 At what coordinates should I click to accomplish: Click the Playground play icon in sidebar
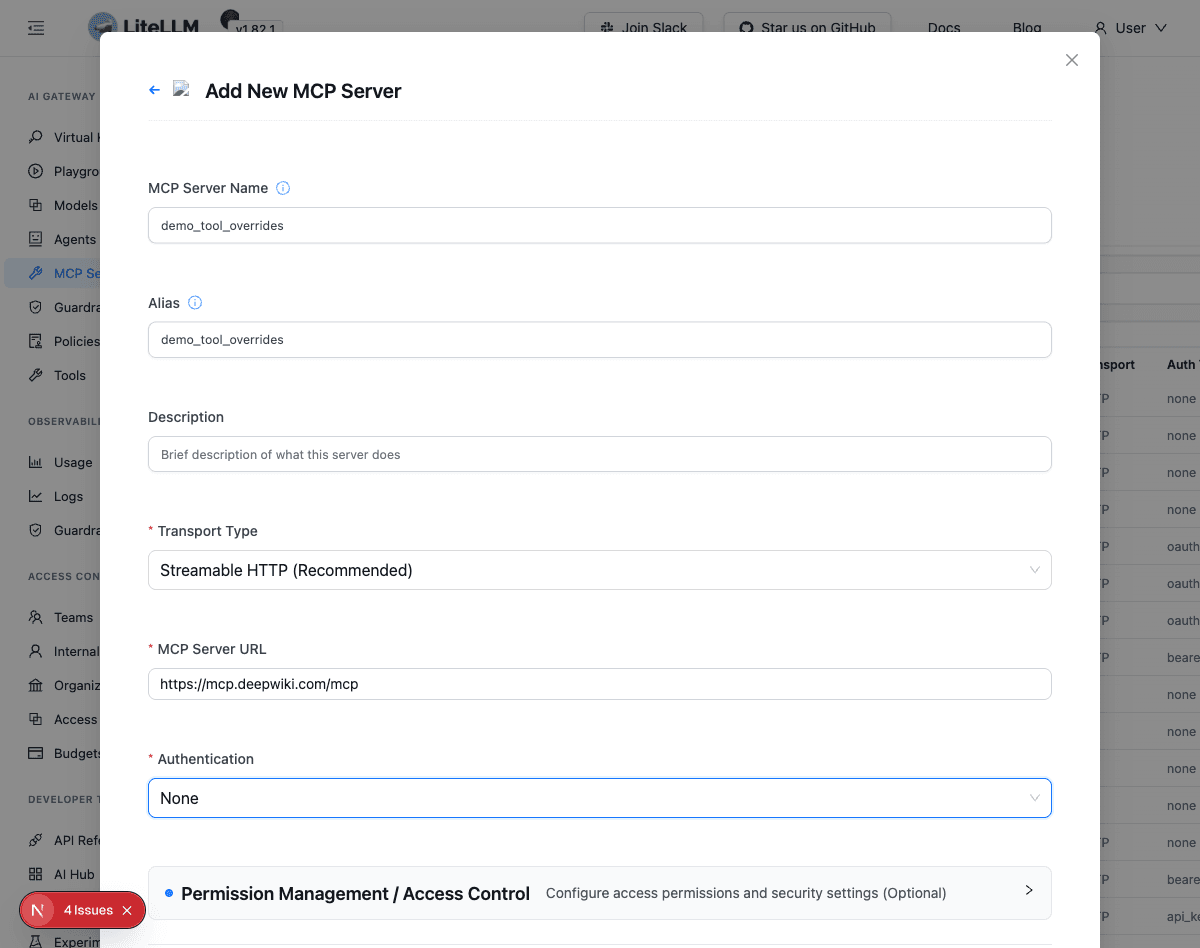pyautogui.click(x=36, y=171)
